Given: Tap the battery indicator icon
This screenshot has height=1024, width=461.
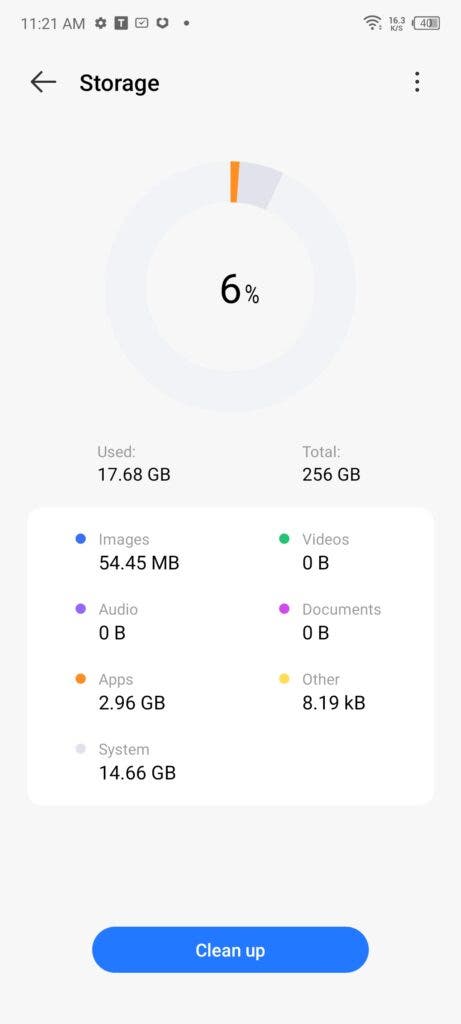Looking at the screenshot, I should click(x=426, y=24).
